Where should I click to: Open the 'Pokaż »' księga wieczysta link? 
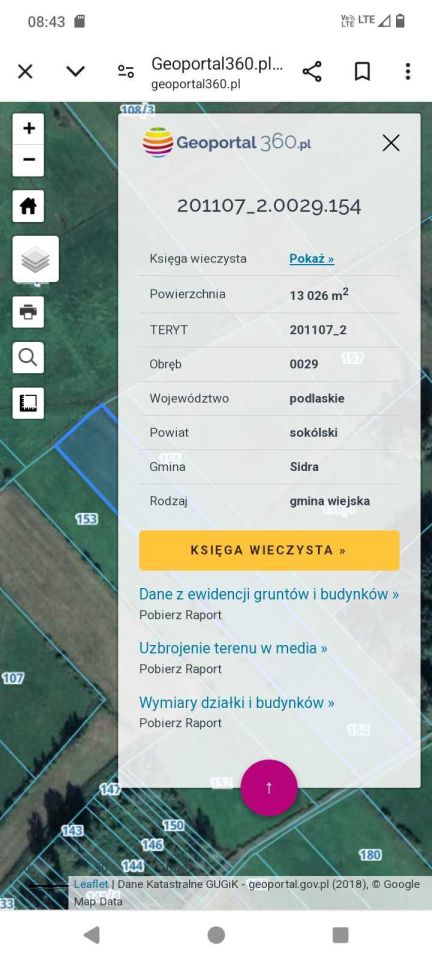(311, 258)
